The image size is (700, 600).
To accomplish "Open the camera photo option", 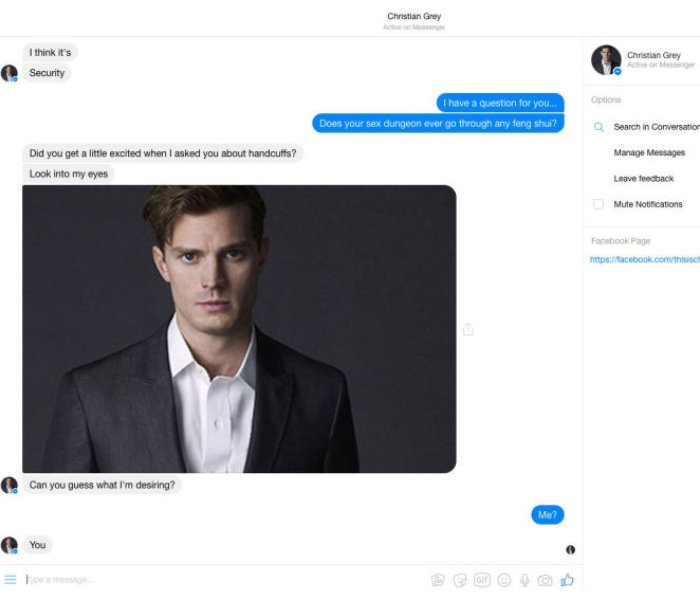I will pyautogui.click(x=545, y=580).
